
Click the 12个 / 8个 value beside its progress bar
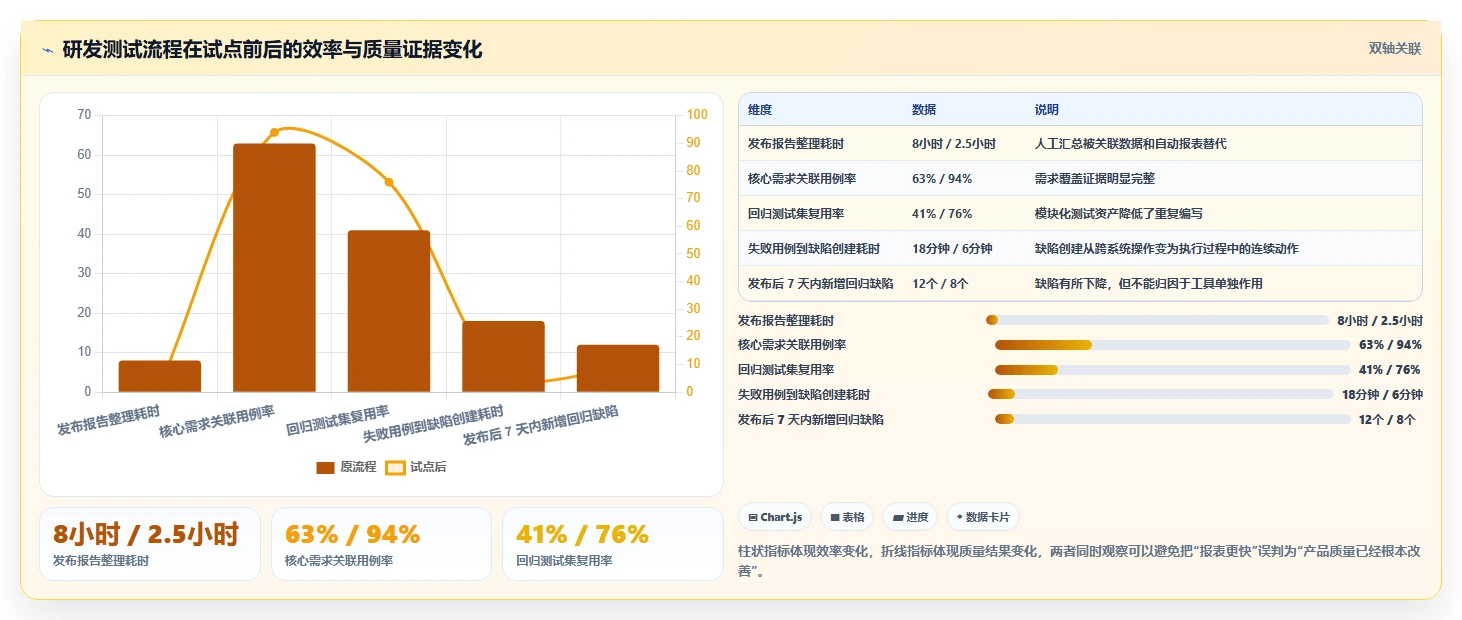pyautogui.click(x=1387, y=420)
